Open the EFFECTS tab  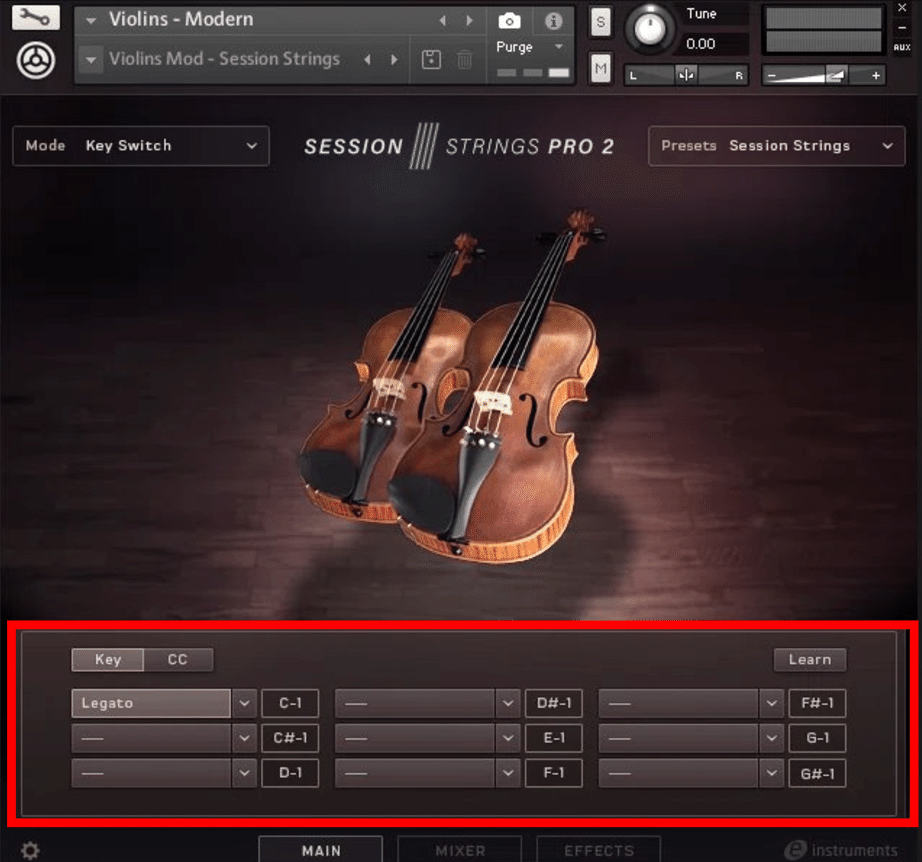point(598,851)
